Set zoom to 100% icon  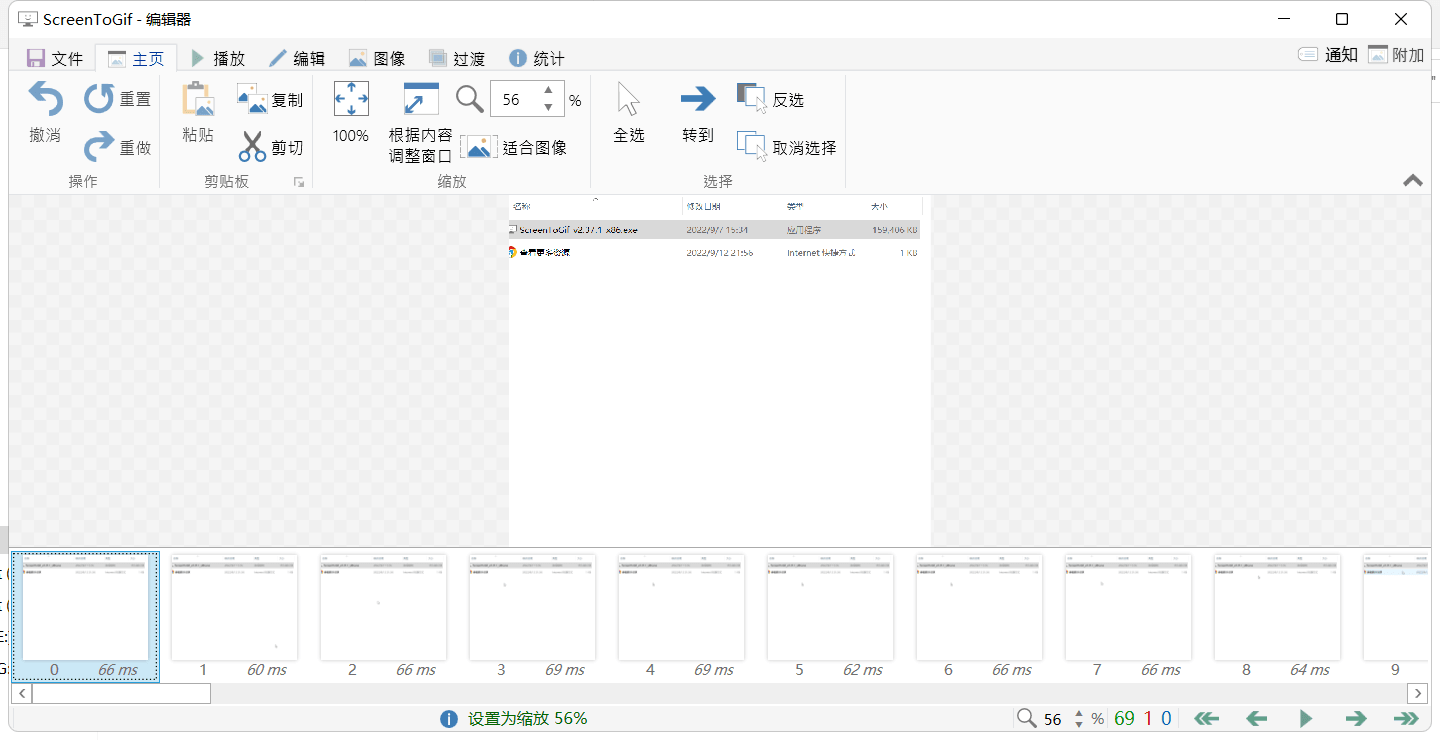pos(351,100)
